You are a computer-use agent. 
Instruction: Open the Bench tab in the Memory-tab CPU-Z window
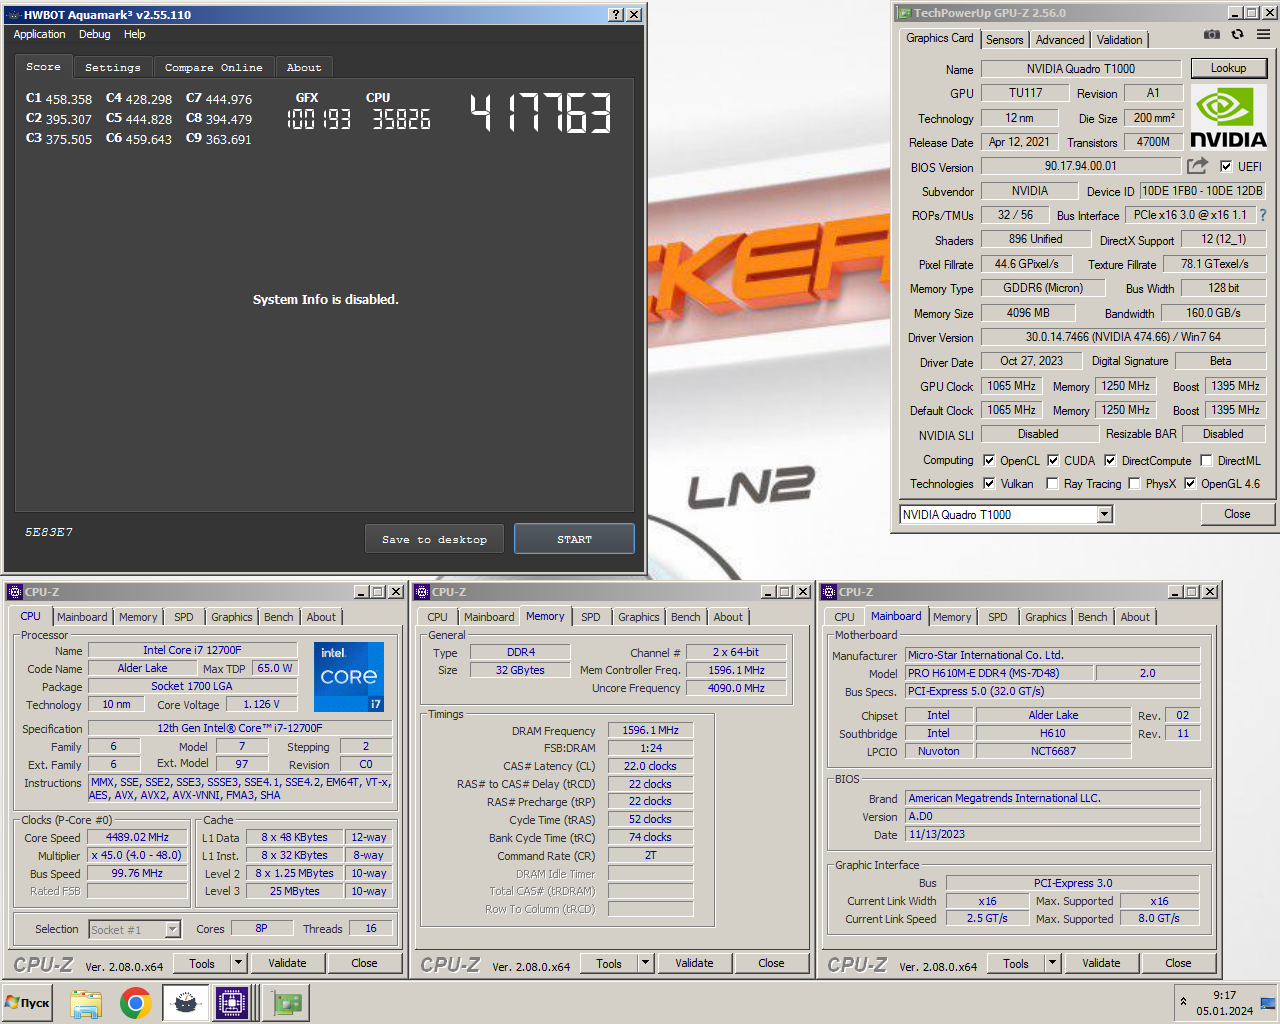tap(686, 617)
